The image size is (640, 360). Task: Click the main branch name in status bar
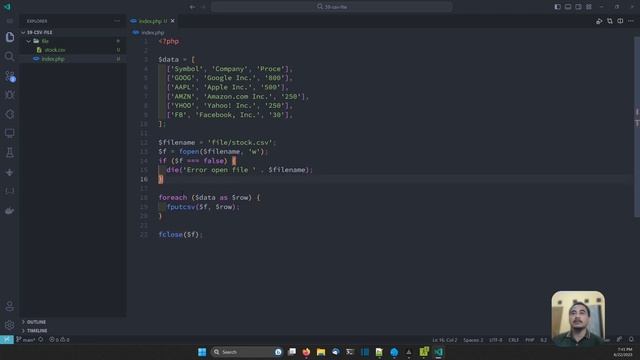tap(25, 340)
